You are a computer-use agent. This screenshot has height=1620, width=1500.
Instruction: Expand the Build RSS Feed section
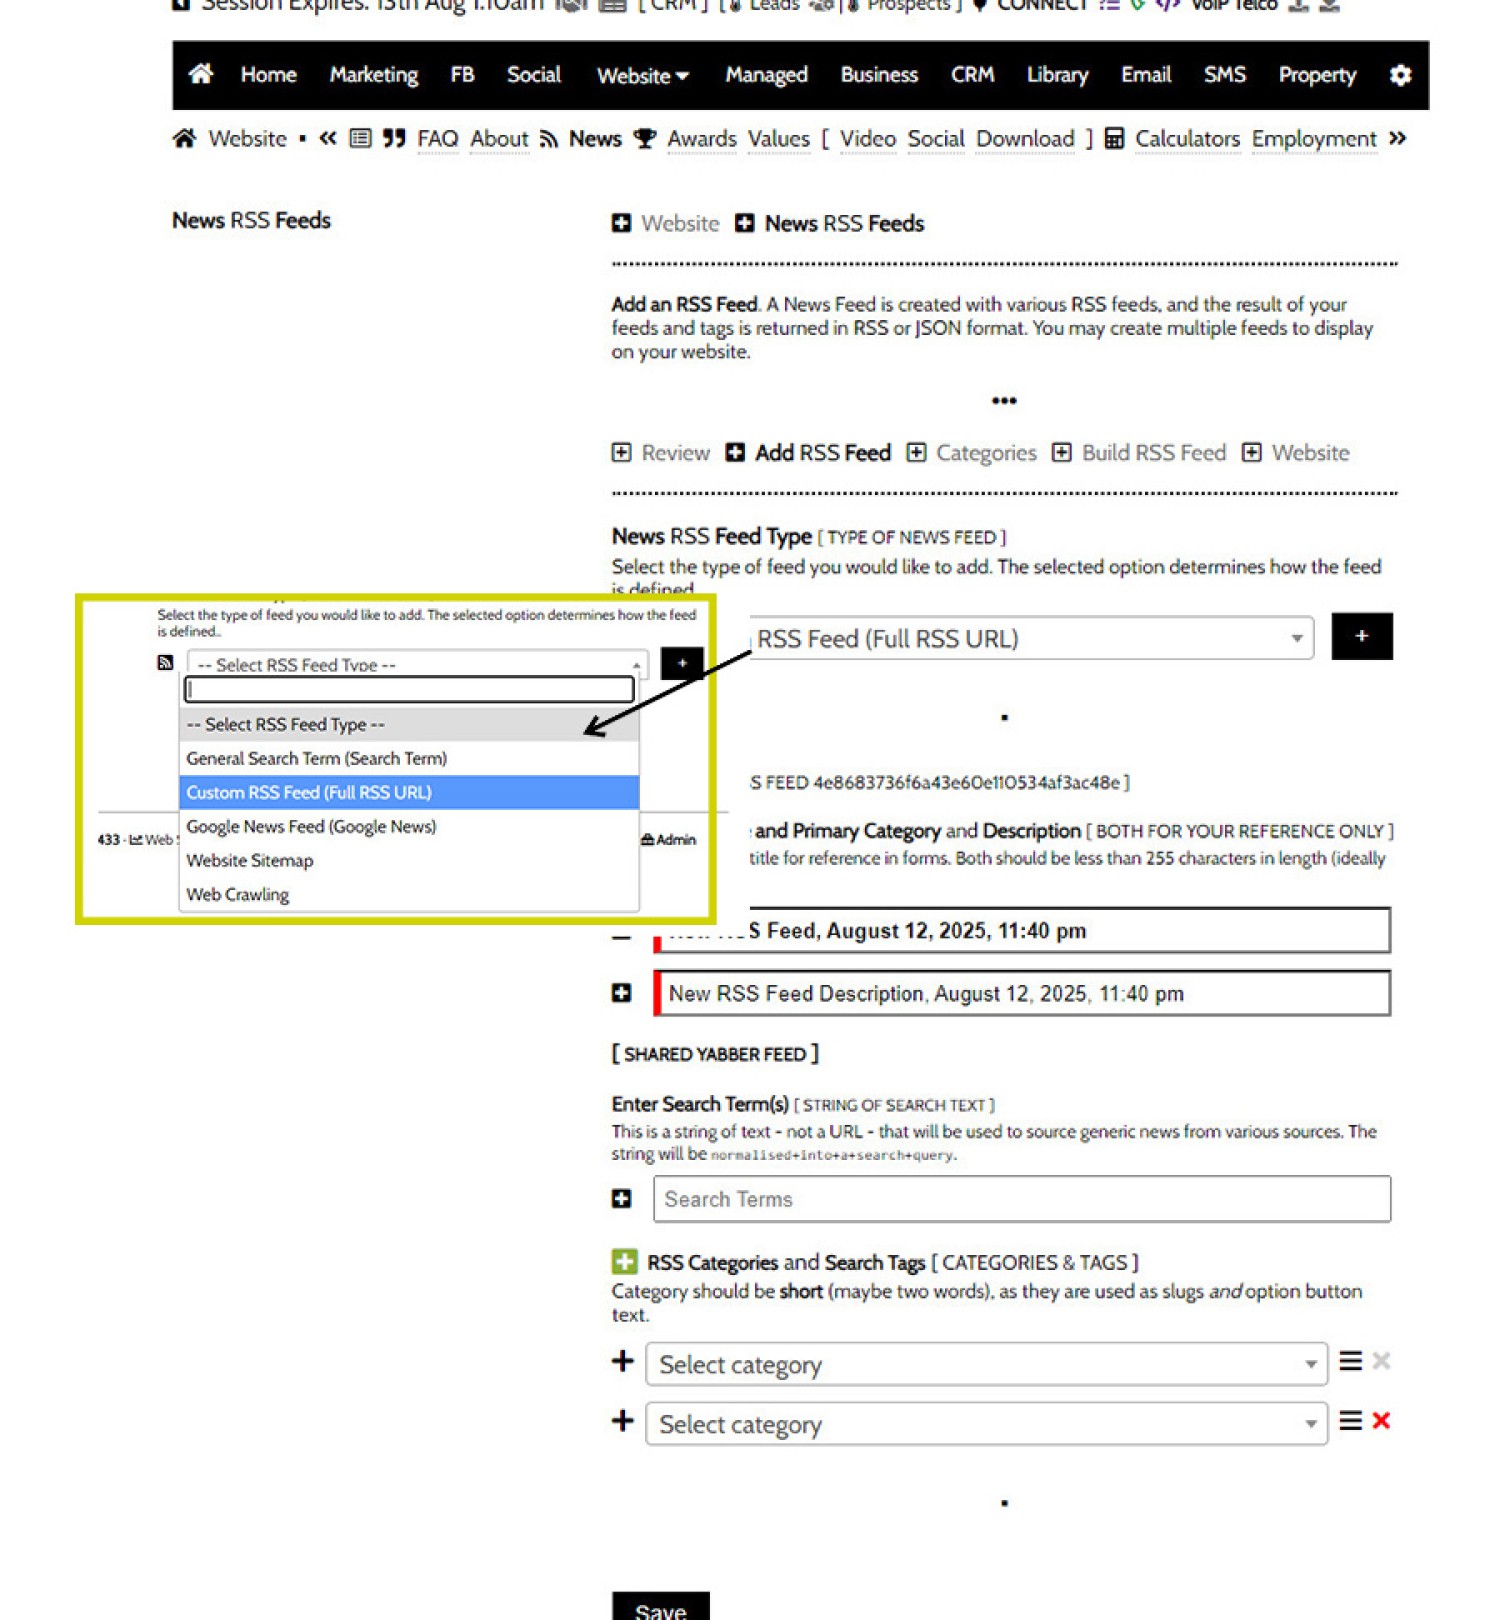coord(1062,453)
